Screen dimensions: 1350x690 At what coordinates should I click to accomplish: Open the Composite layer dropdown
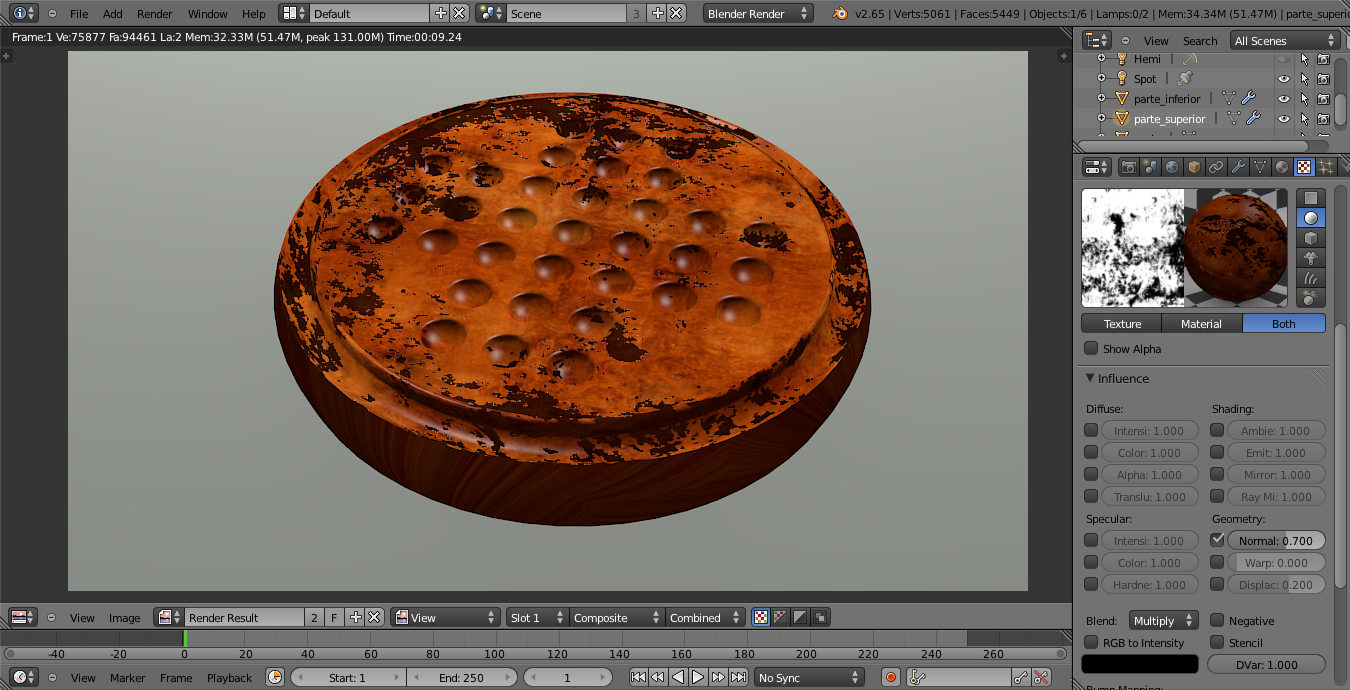click(615, 618)
